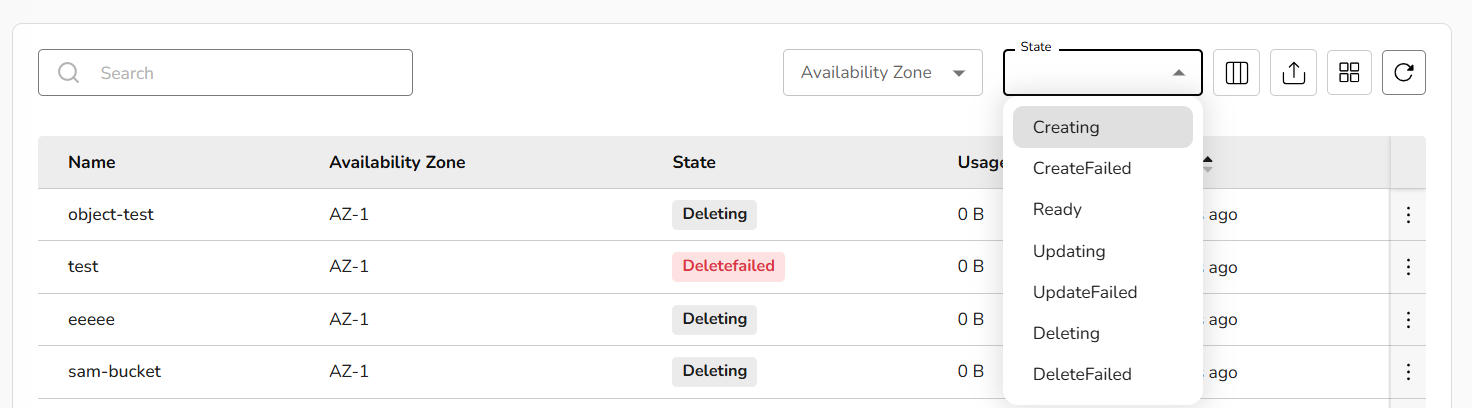Click the Search input field
The height and width of the screenshot is (408, 1472).
point(240,73)
